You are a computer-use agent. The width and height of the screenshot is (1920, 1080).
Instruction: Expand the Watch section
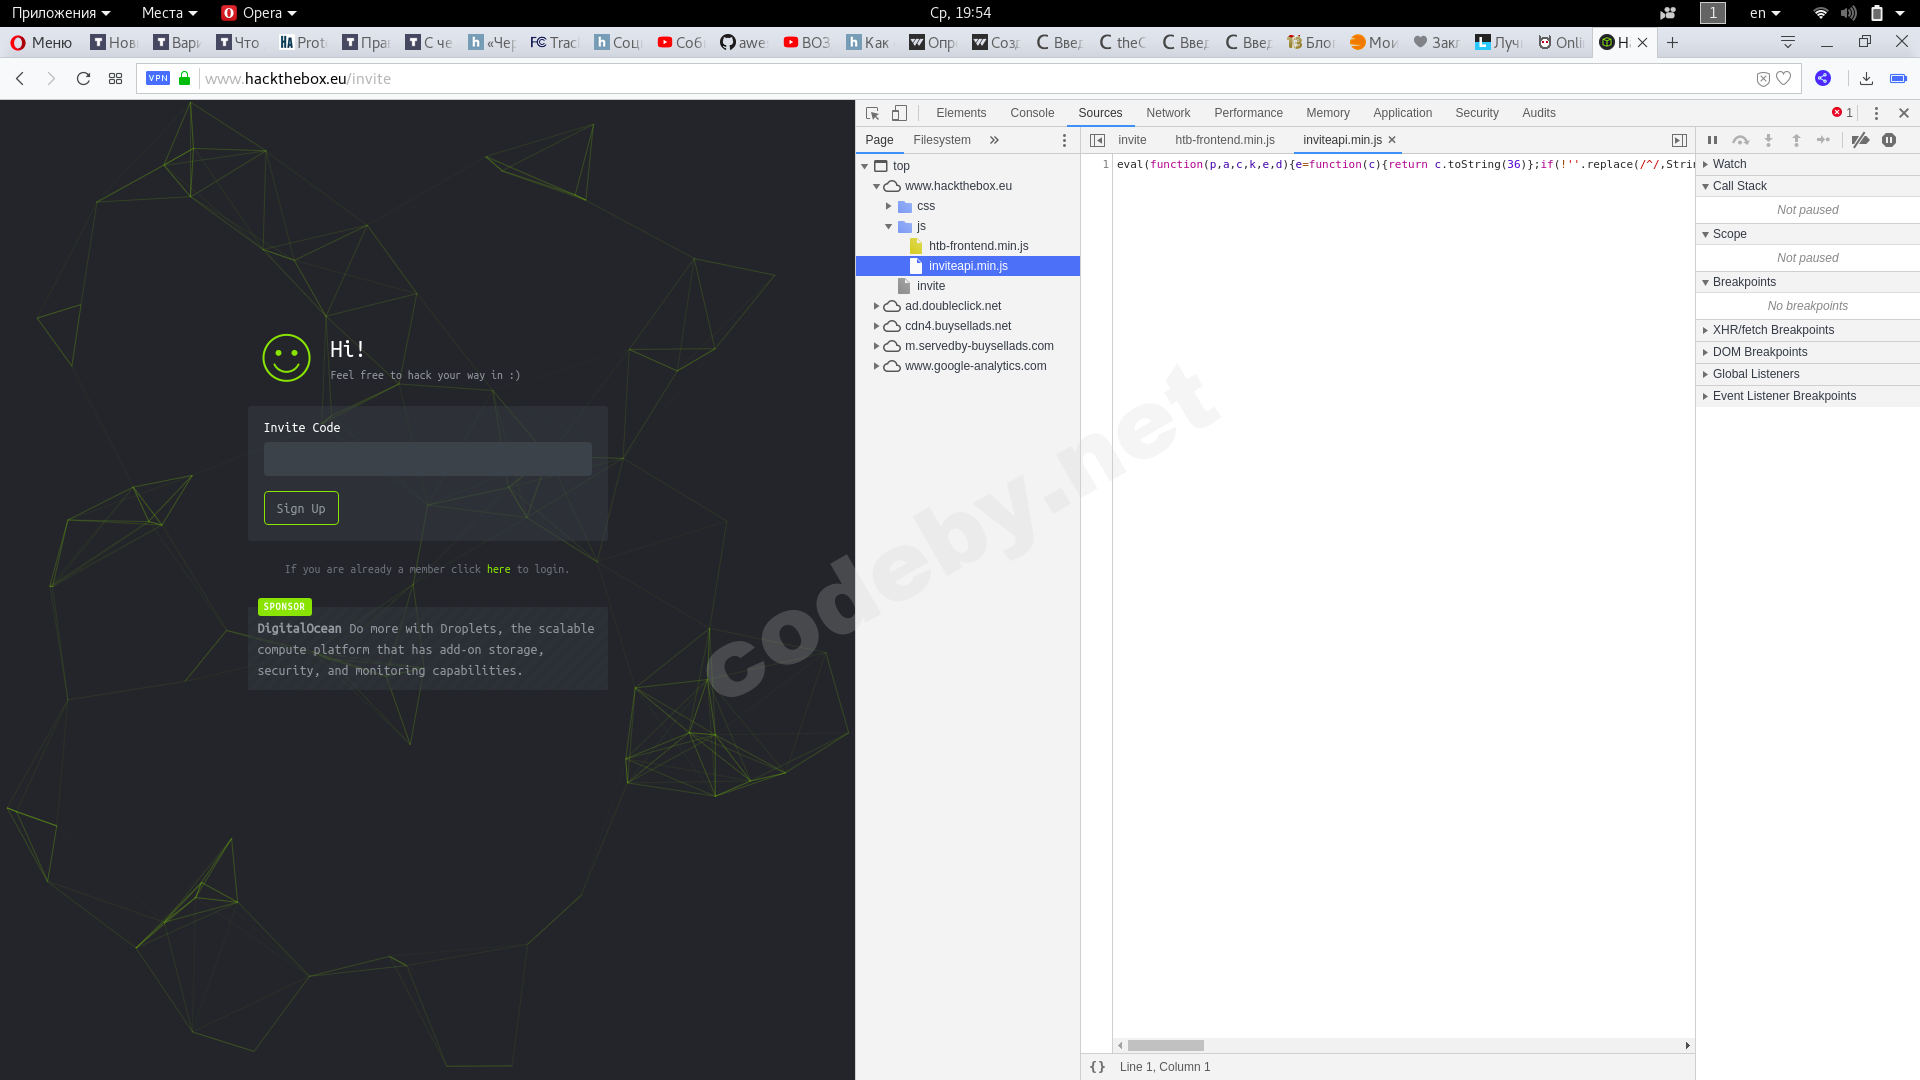tap(1728, 164)
